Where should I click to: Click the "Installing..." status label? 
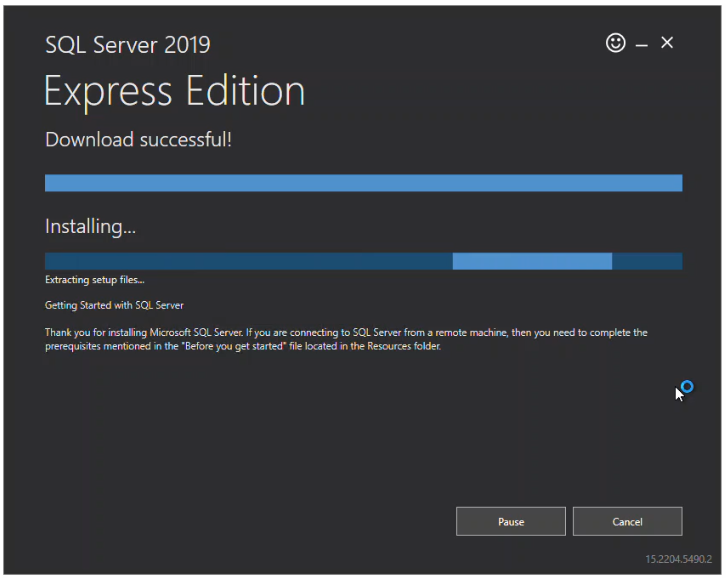pyautogui.click(x=90, y=227)
